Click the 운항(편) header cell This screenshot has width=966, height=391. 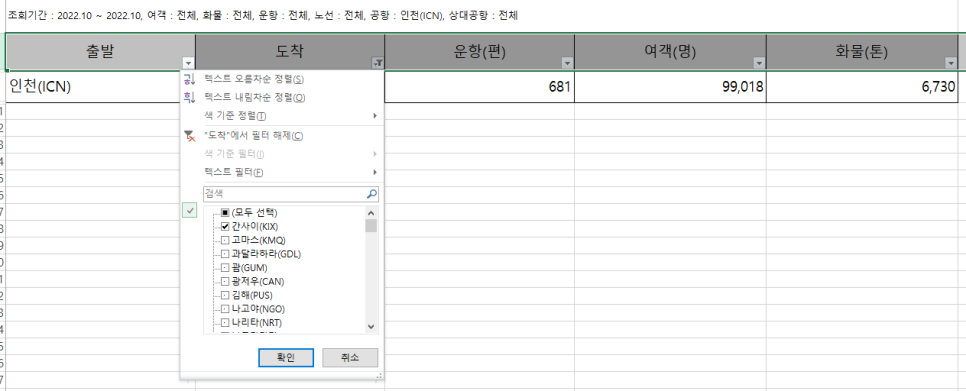[x=479, y=52]
